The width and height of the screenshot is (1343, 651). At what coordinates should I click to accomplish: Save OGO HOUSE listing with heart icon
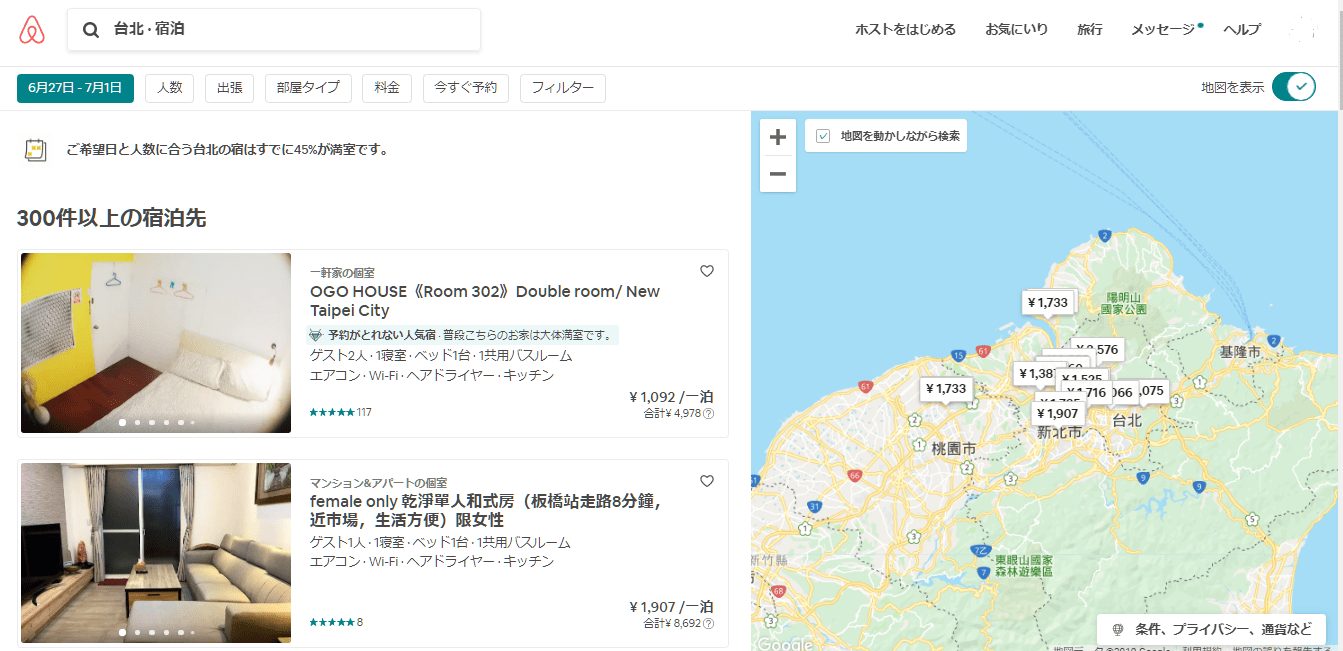tap(707, 271)
